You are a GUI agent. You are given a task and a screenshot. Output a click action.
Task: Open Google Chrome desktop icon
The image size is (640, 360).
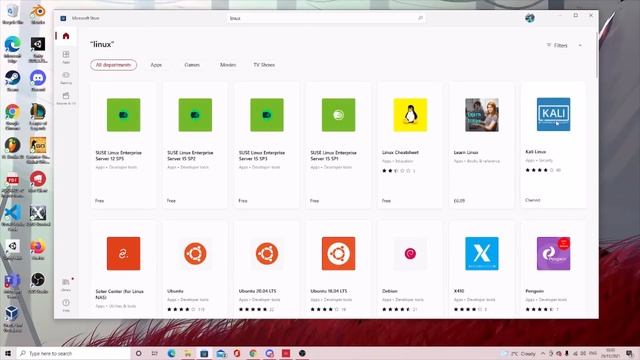[12, 117]
